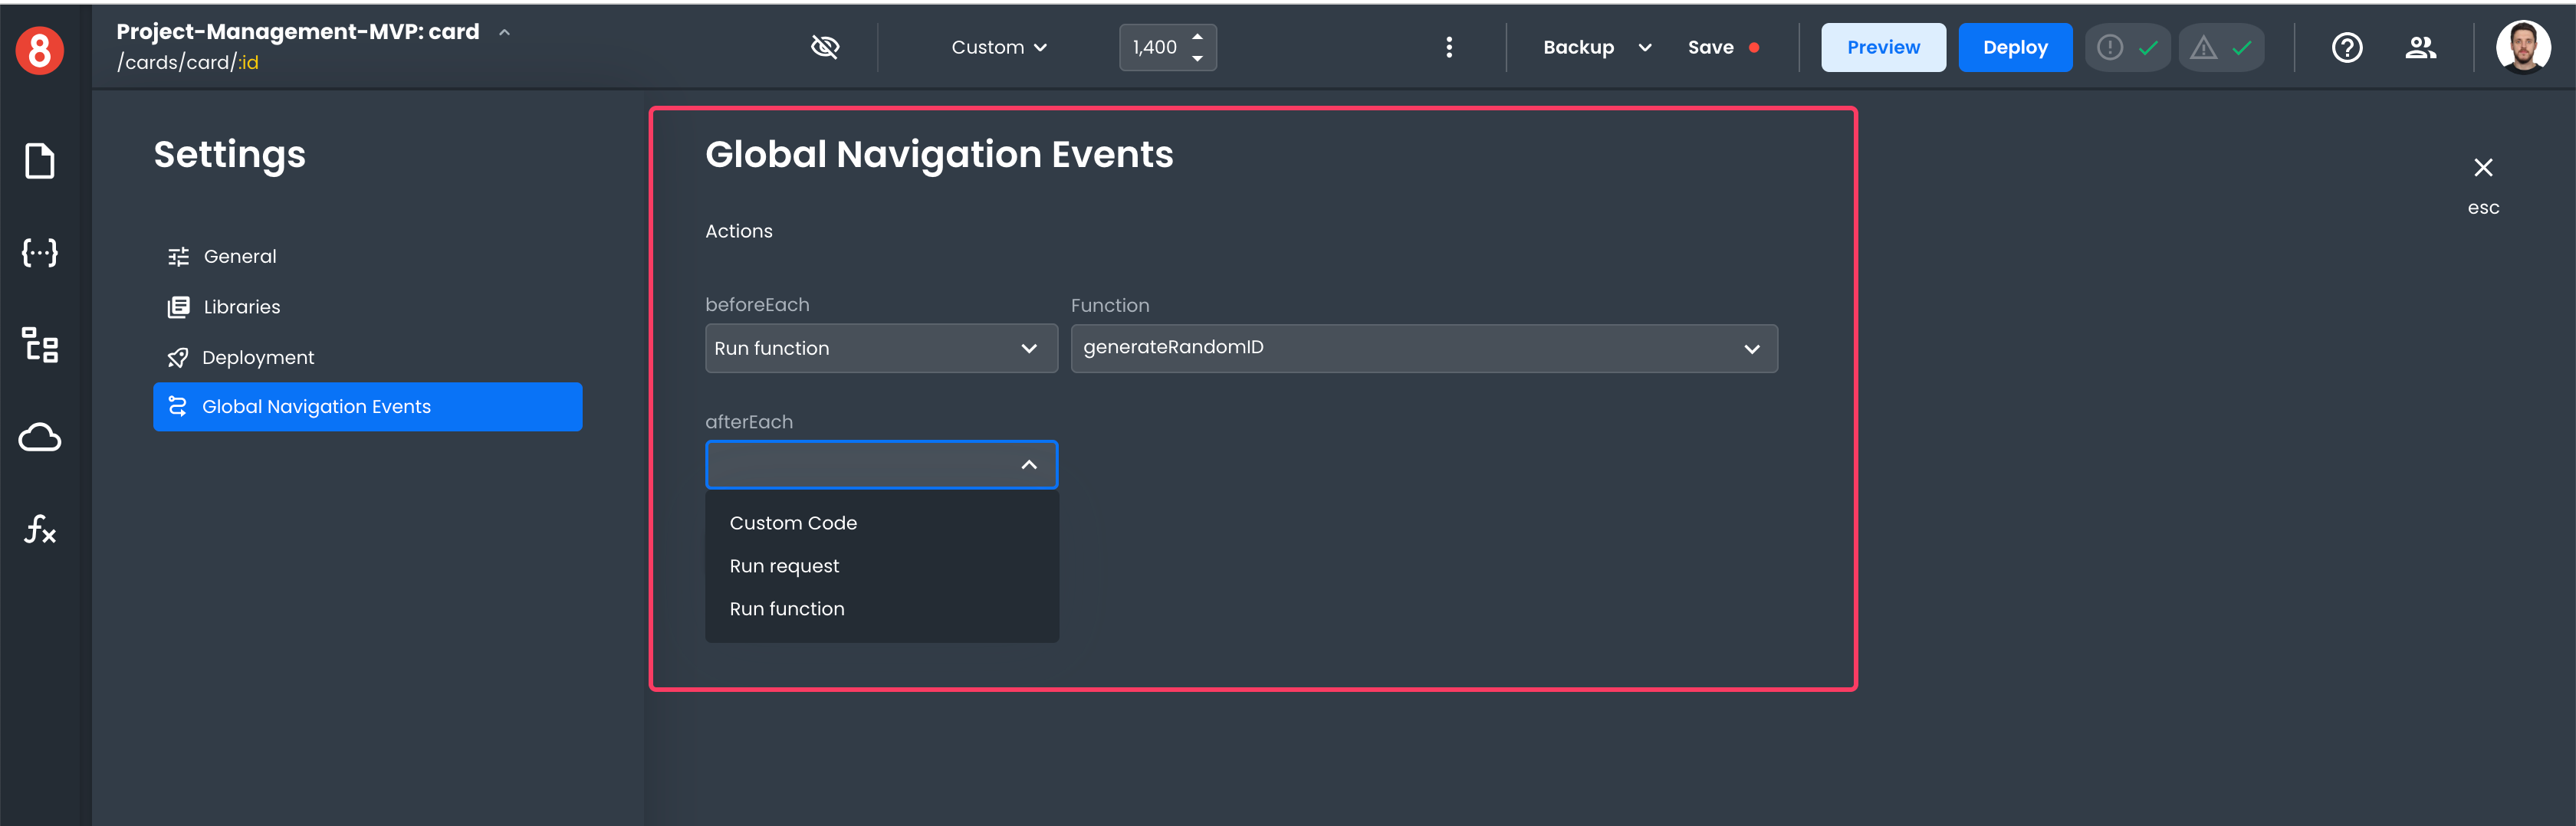2576x826 pixels.
Task: Open the component tree icon in sidebar
Action: pyautogui.click(x=40, y=345)
